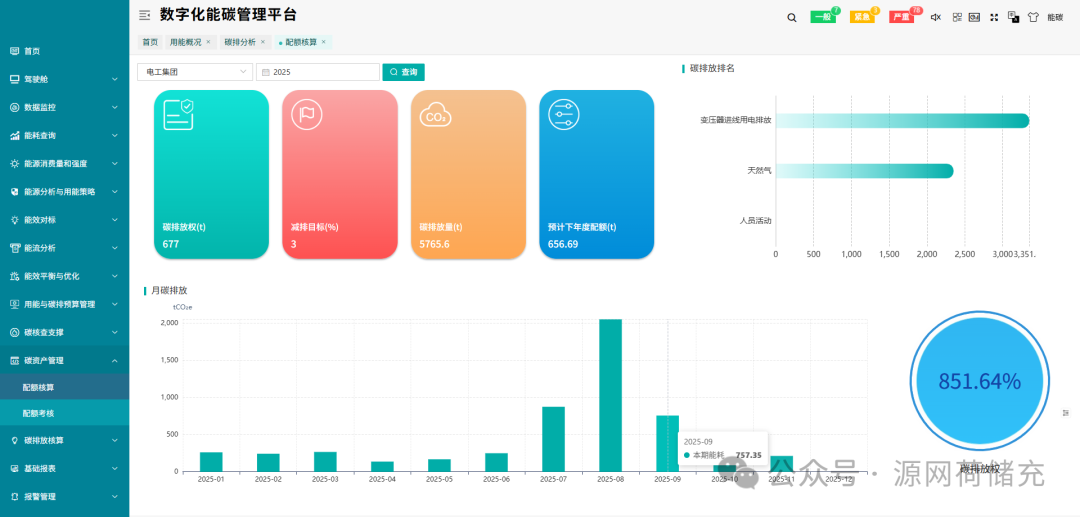Expand the 驾驶舱 sidebar menu
This screenshot has height=517, width=1080.
pos(64,79)
